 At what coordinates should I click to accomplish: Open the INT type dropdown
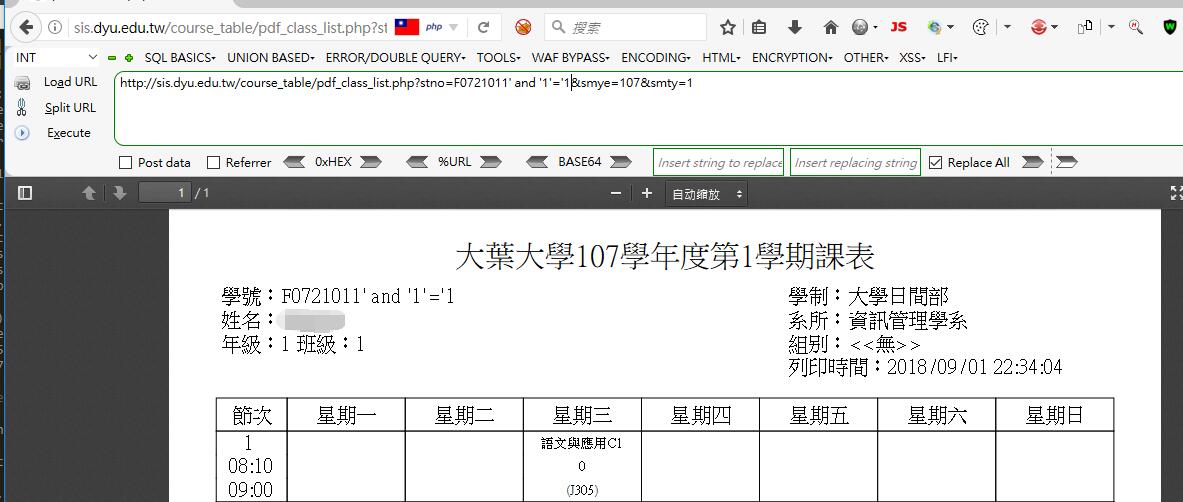57,57
